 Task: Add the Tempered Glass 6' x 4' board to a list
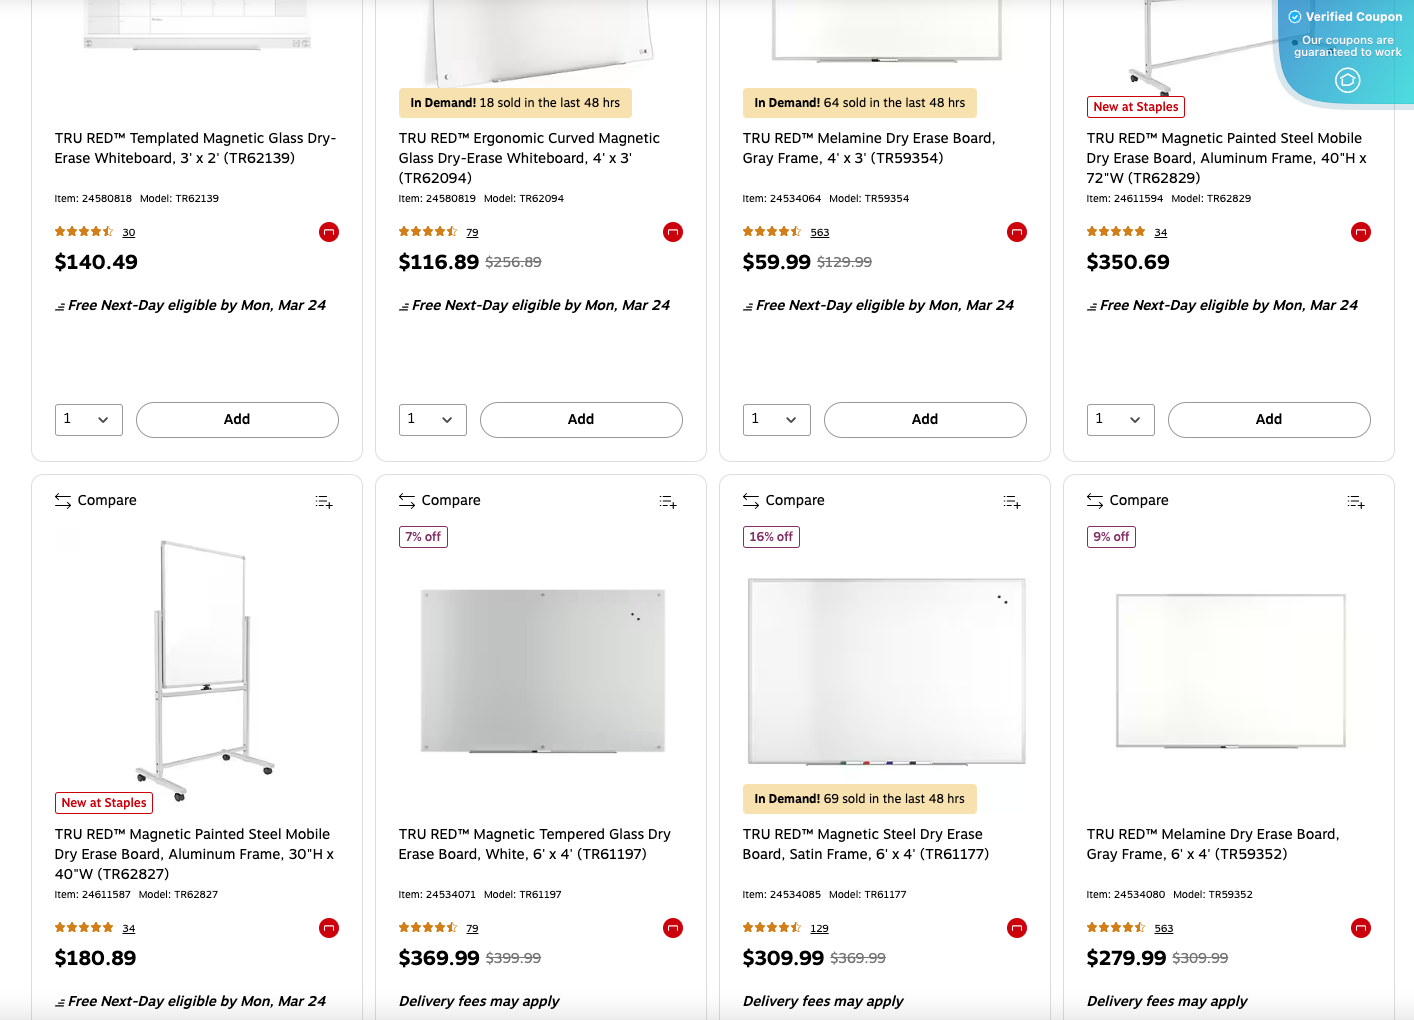[667, 501]
